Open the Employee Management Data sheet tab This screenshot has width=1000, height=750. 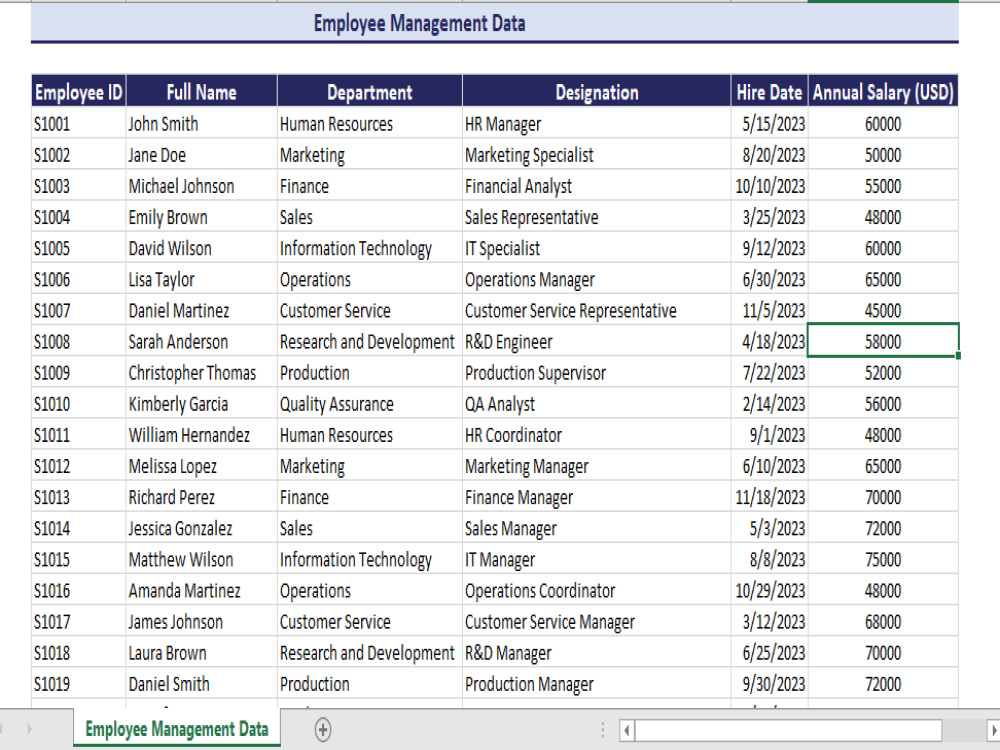click(177, 729)
